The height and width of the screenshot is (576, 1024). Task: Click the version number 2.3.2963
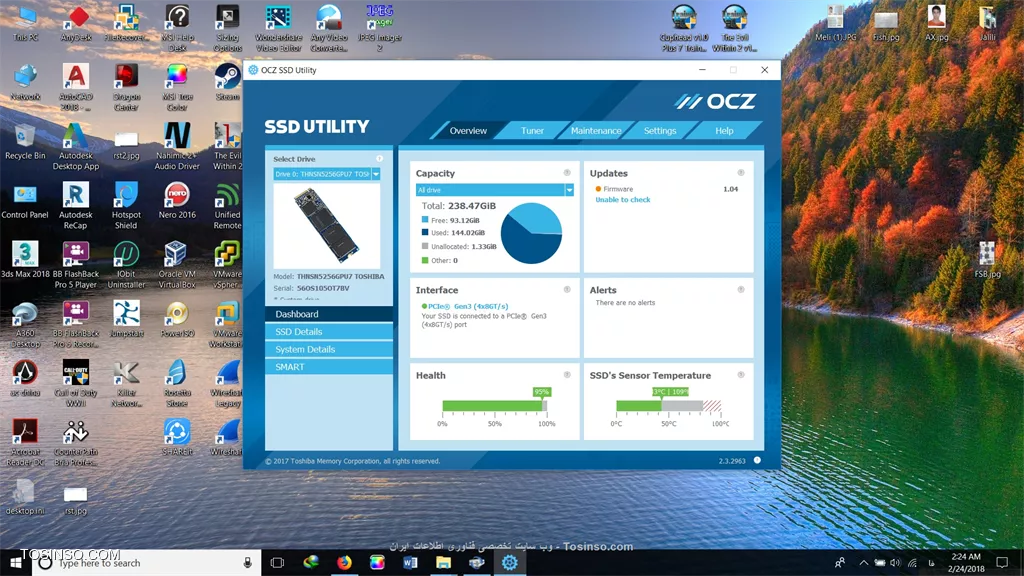[x=732, y=461]
